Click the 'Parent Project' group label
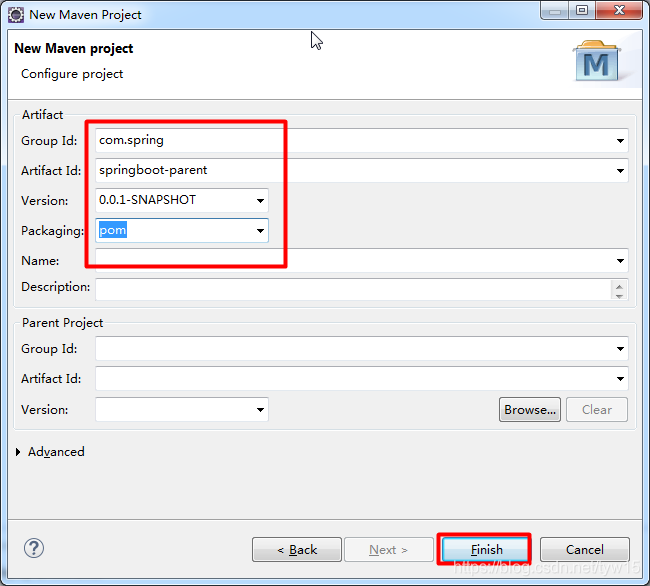The height and width of the screenshot is (586, 650). 62,323
